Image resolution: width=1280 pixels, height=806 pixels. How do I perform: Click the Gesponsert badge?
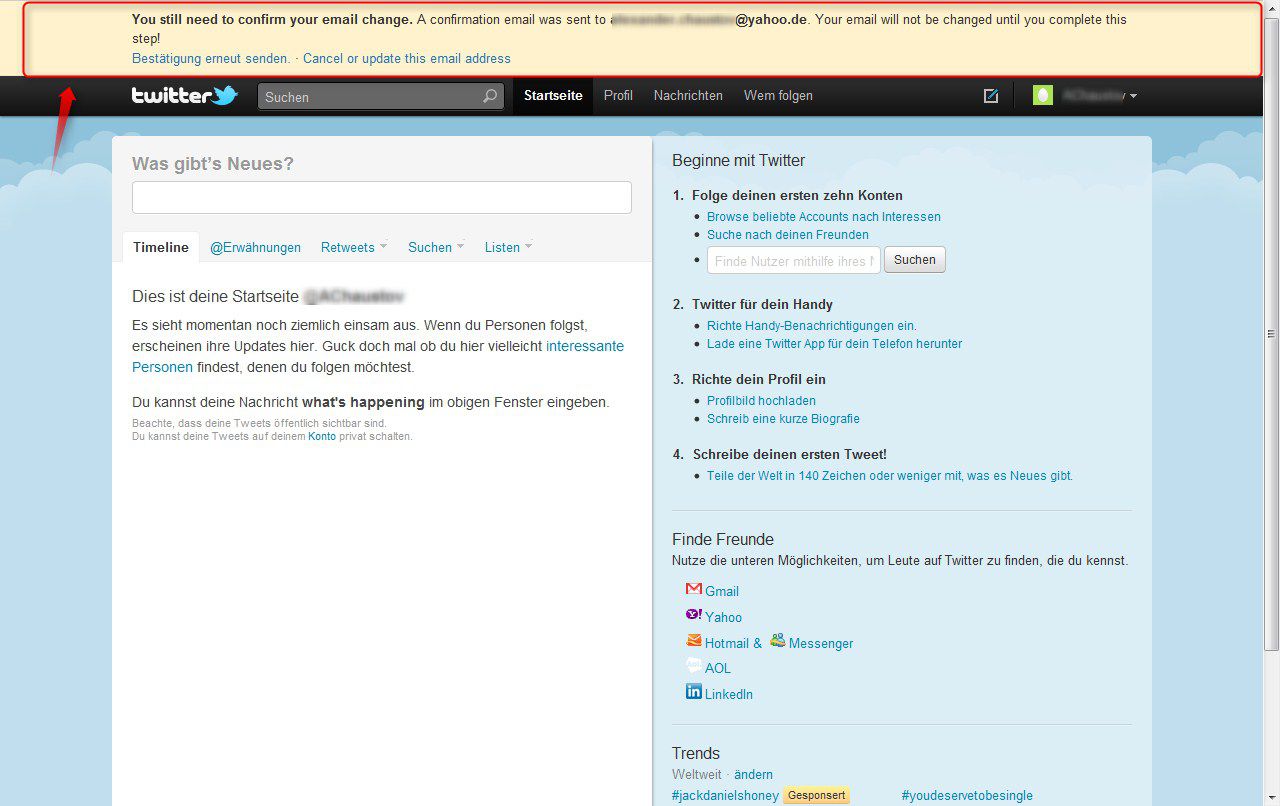[816, 795]
